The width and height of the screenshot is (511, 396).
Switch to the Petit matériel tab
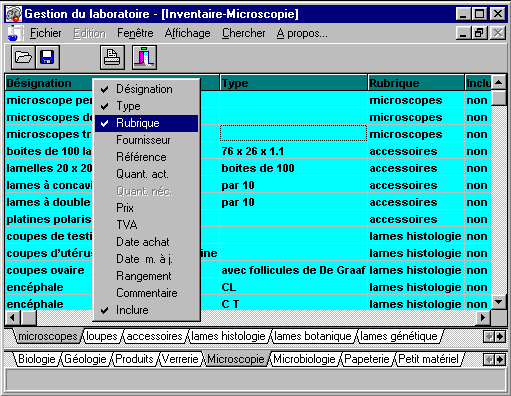click(x=428, y=359)
